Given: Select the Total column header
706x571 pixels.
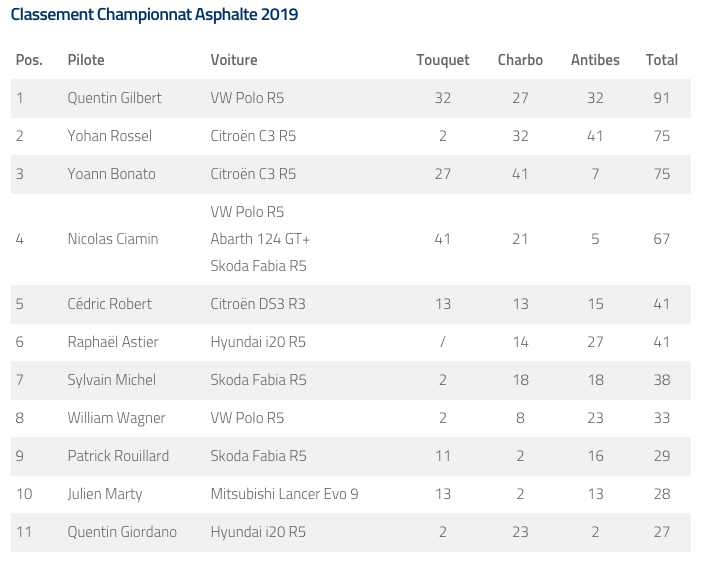Looking at the screenshot, I should click(661, 60).
